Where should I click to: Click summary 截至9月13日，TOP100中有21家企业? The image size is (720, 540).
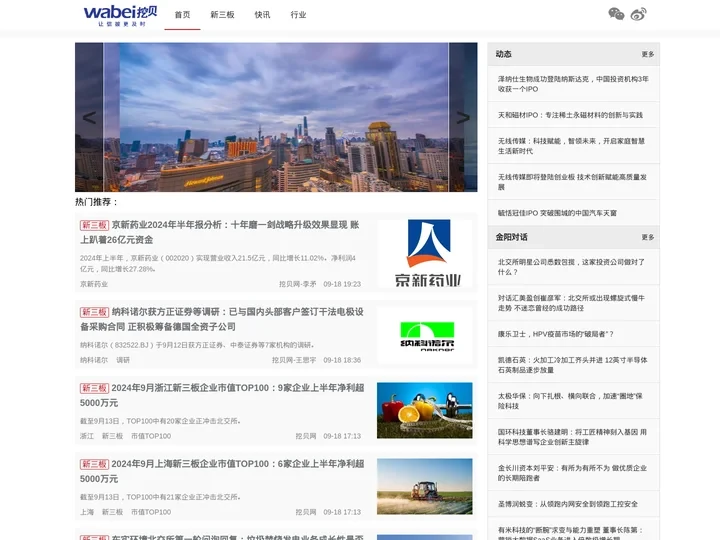pyautogui.click(x=160, y=497)
